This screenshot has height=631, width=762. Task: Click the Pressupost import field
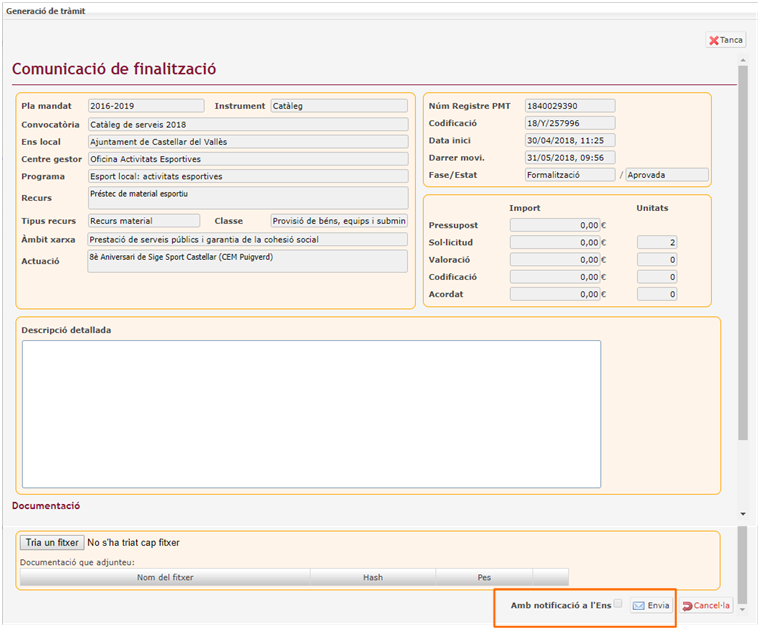pos(555,225)
